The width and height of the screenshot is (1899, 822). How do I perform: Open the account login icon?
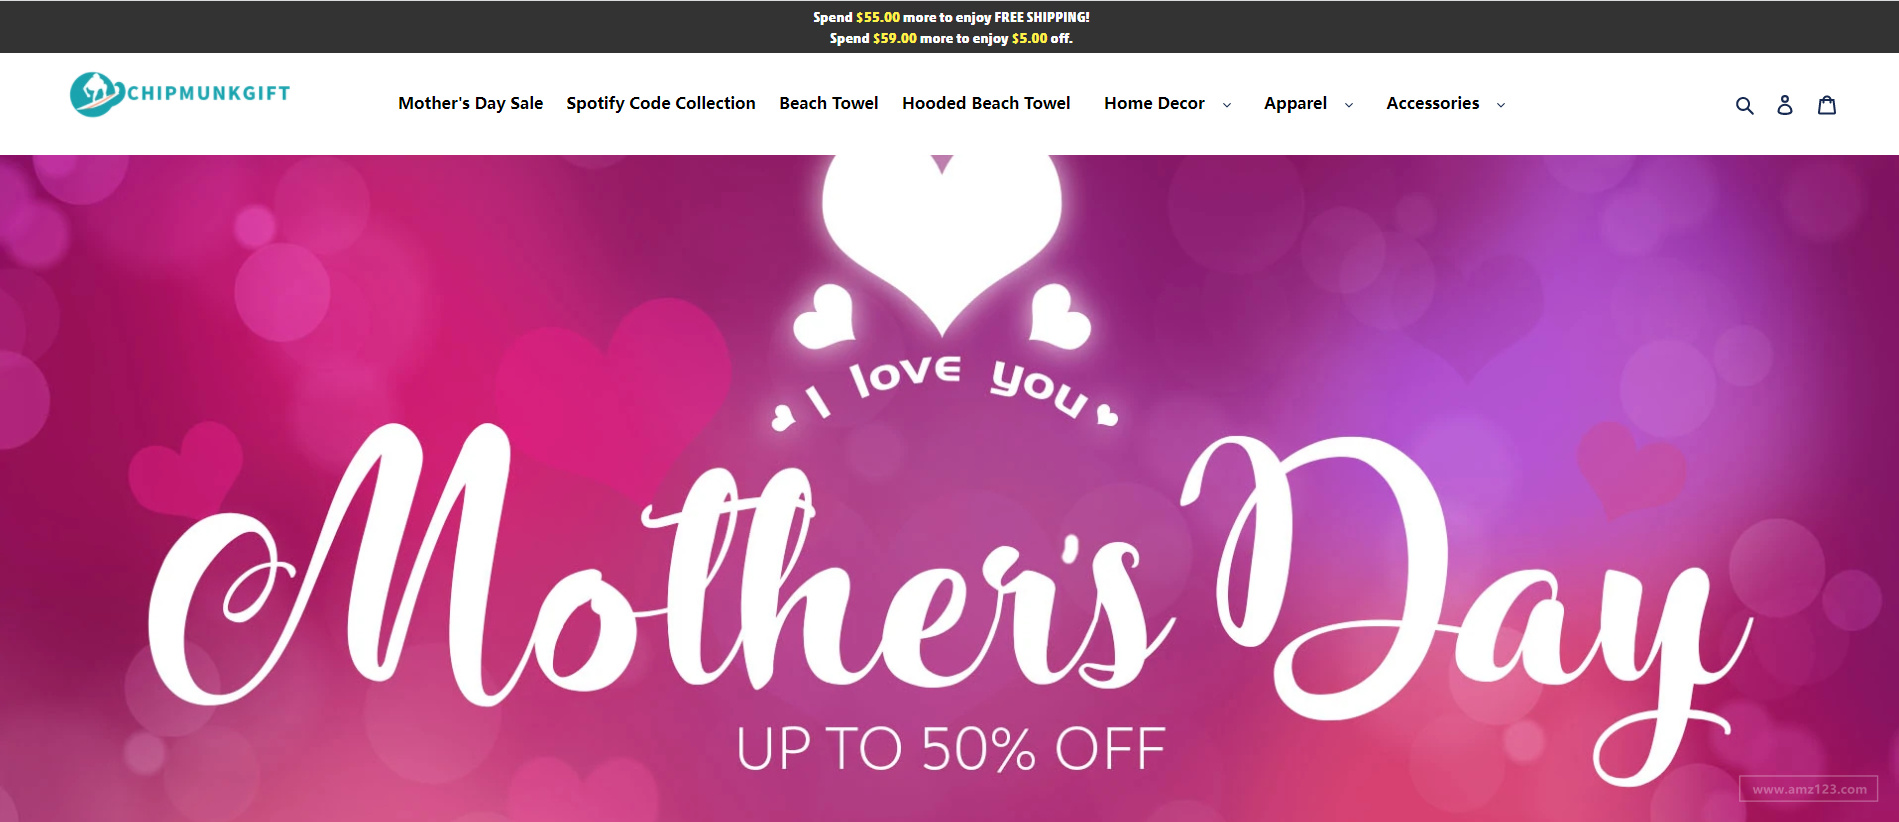click(1785, 105)
